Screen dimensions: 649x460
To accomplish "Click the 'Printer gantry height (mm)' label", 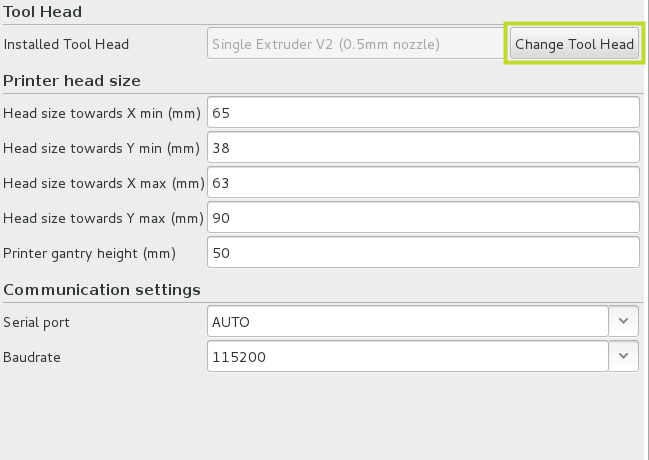I will [89, 253].
